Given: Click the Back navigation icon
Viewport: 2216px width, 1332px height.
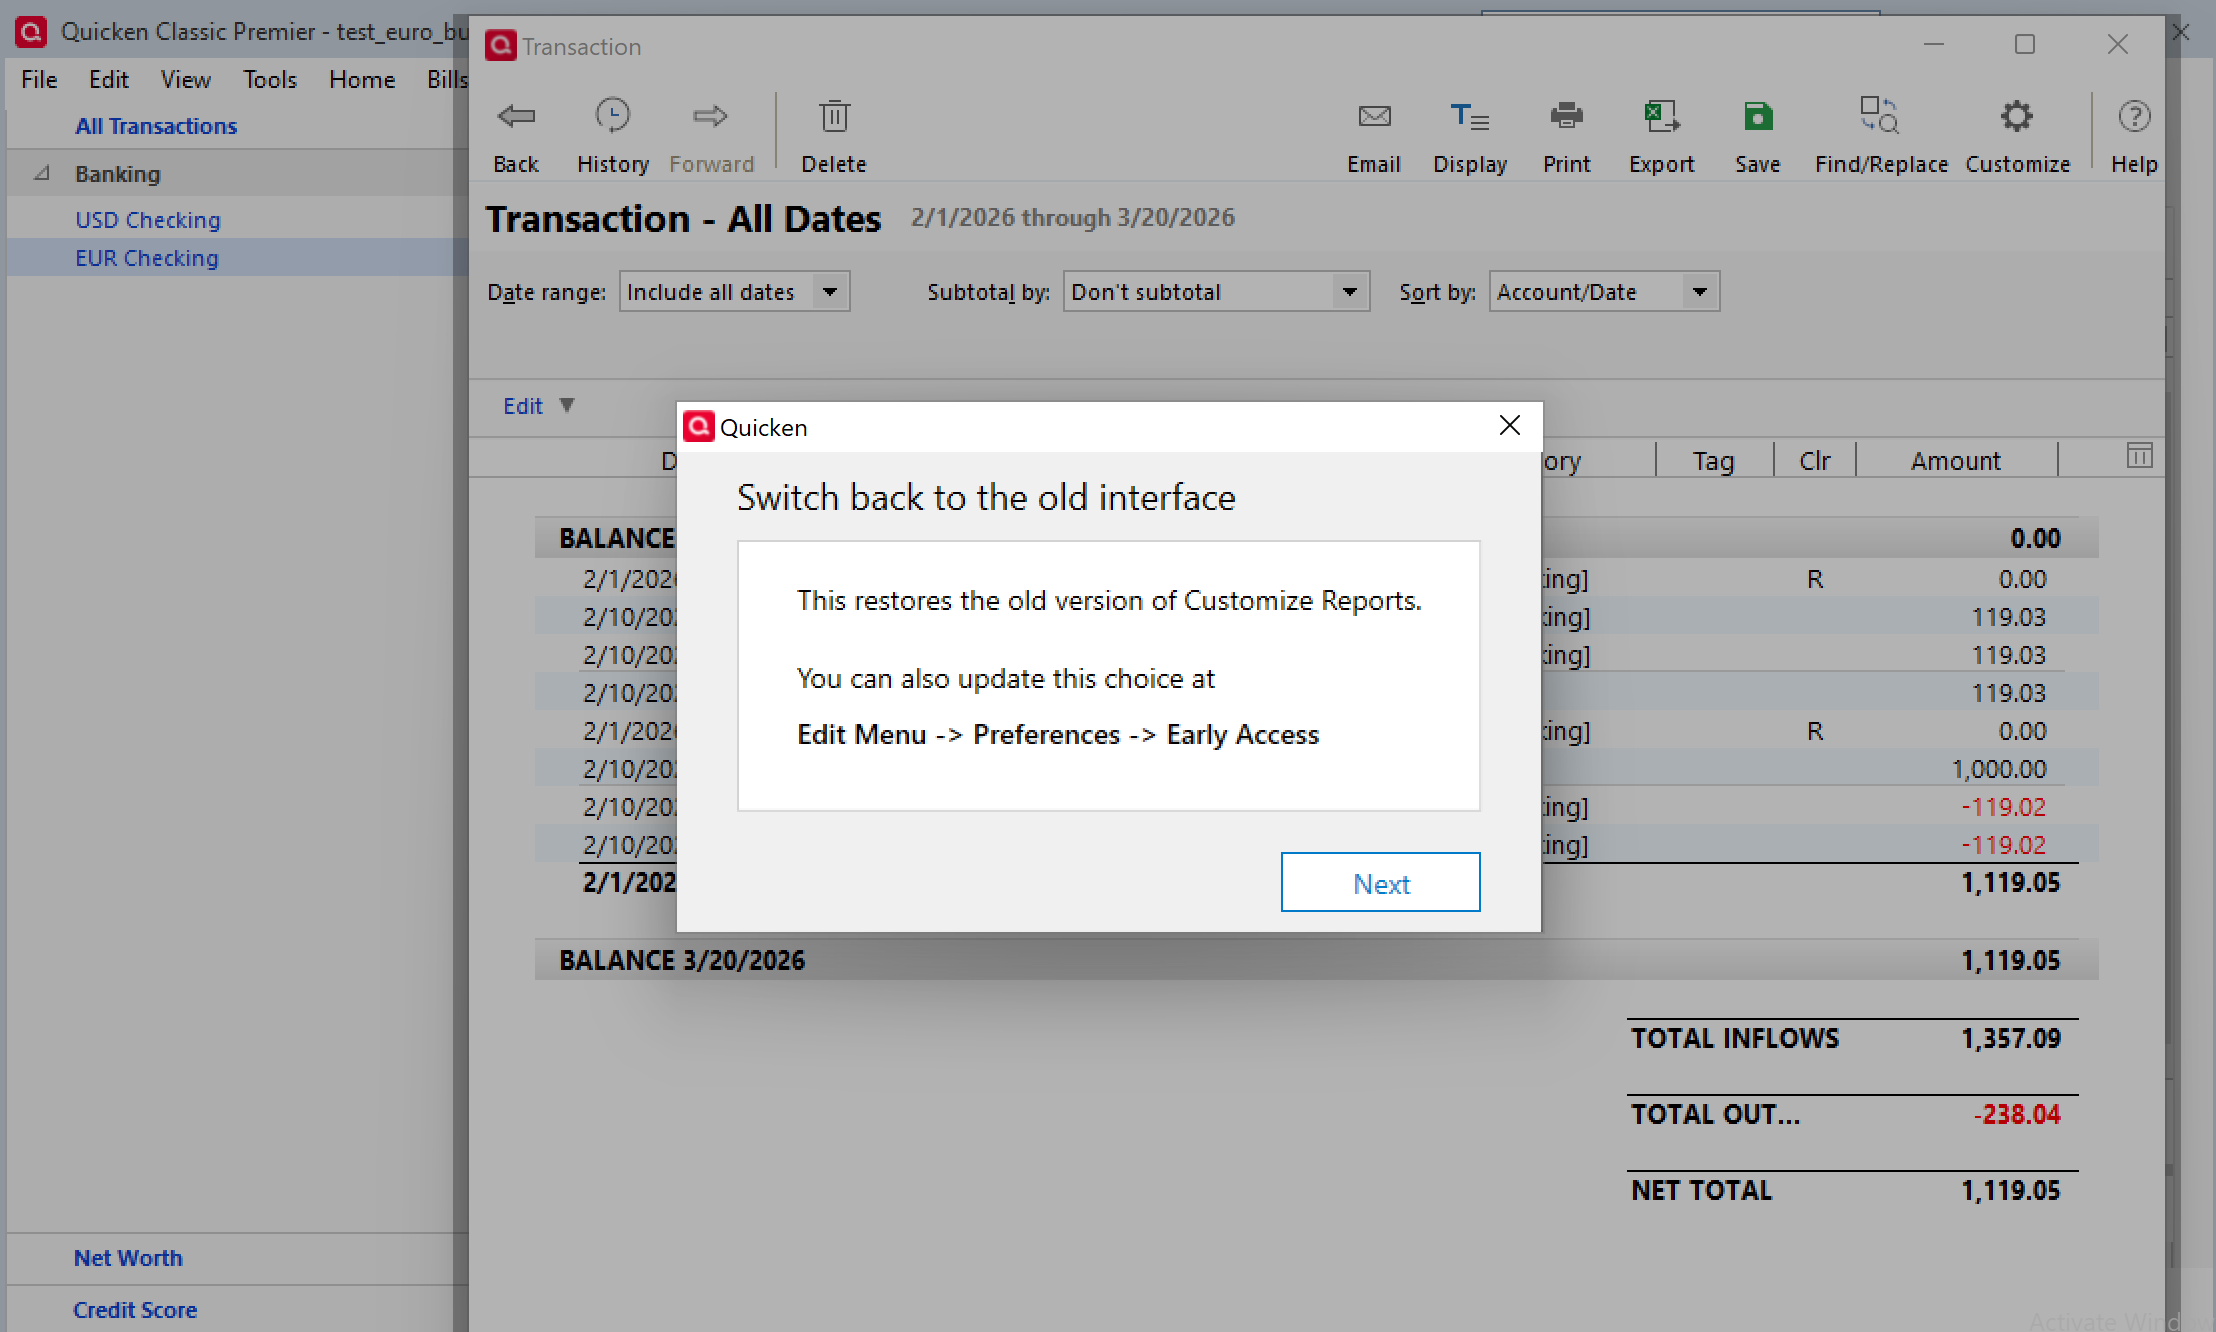Looking at the screenshot, I should coord(516,116).
